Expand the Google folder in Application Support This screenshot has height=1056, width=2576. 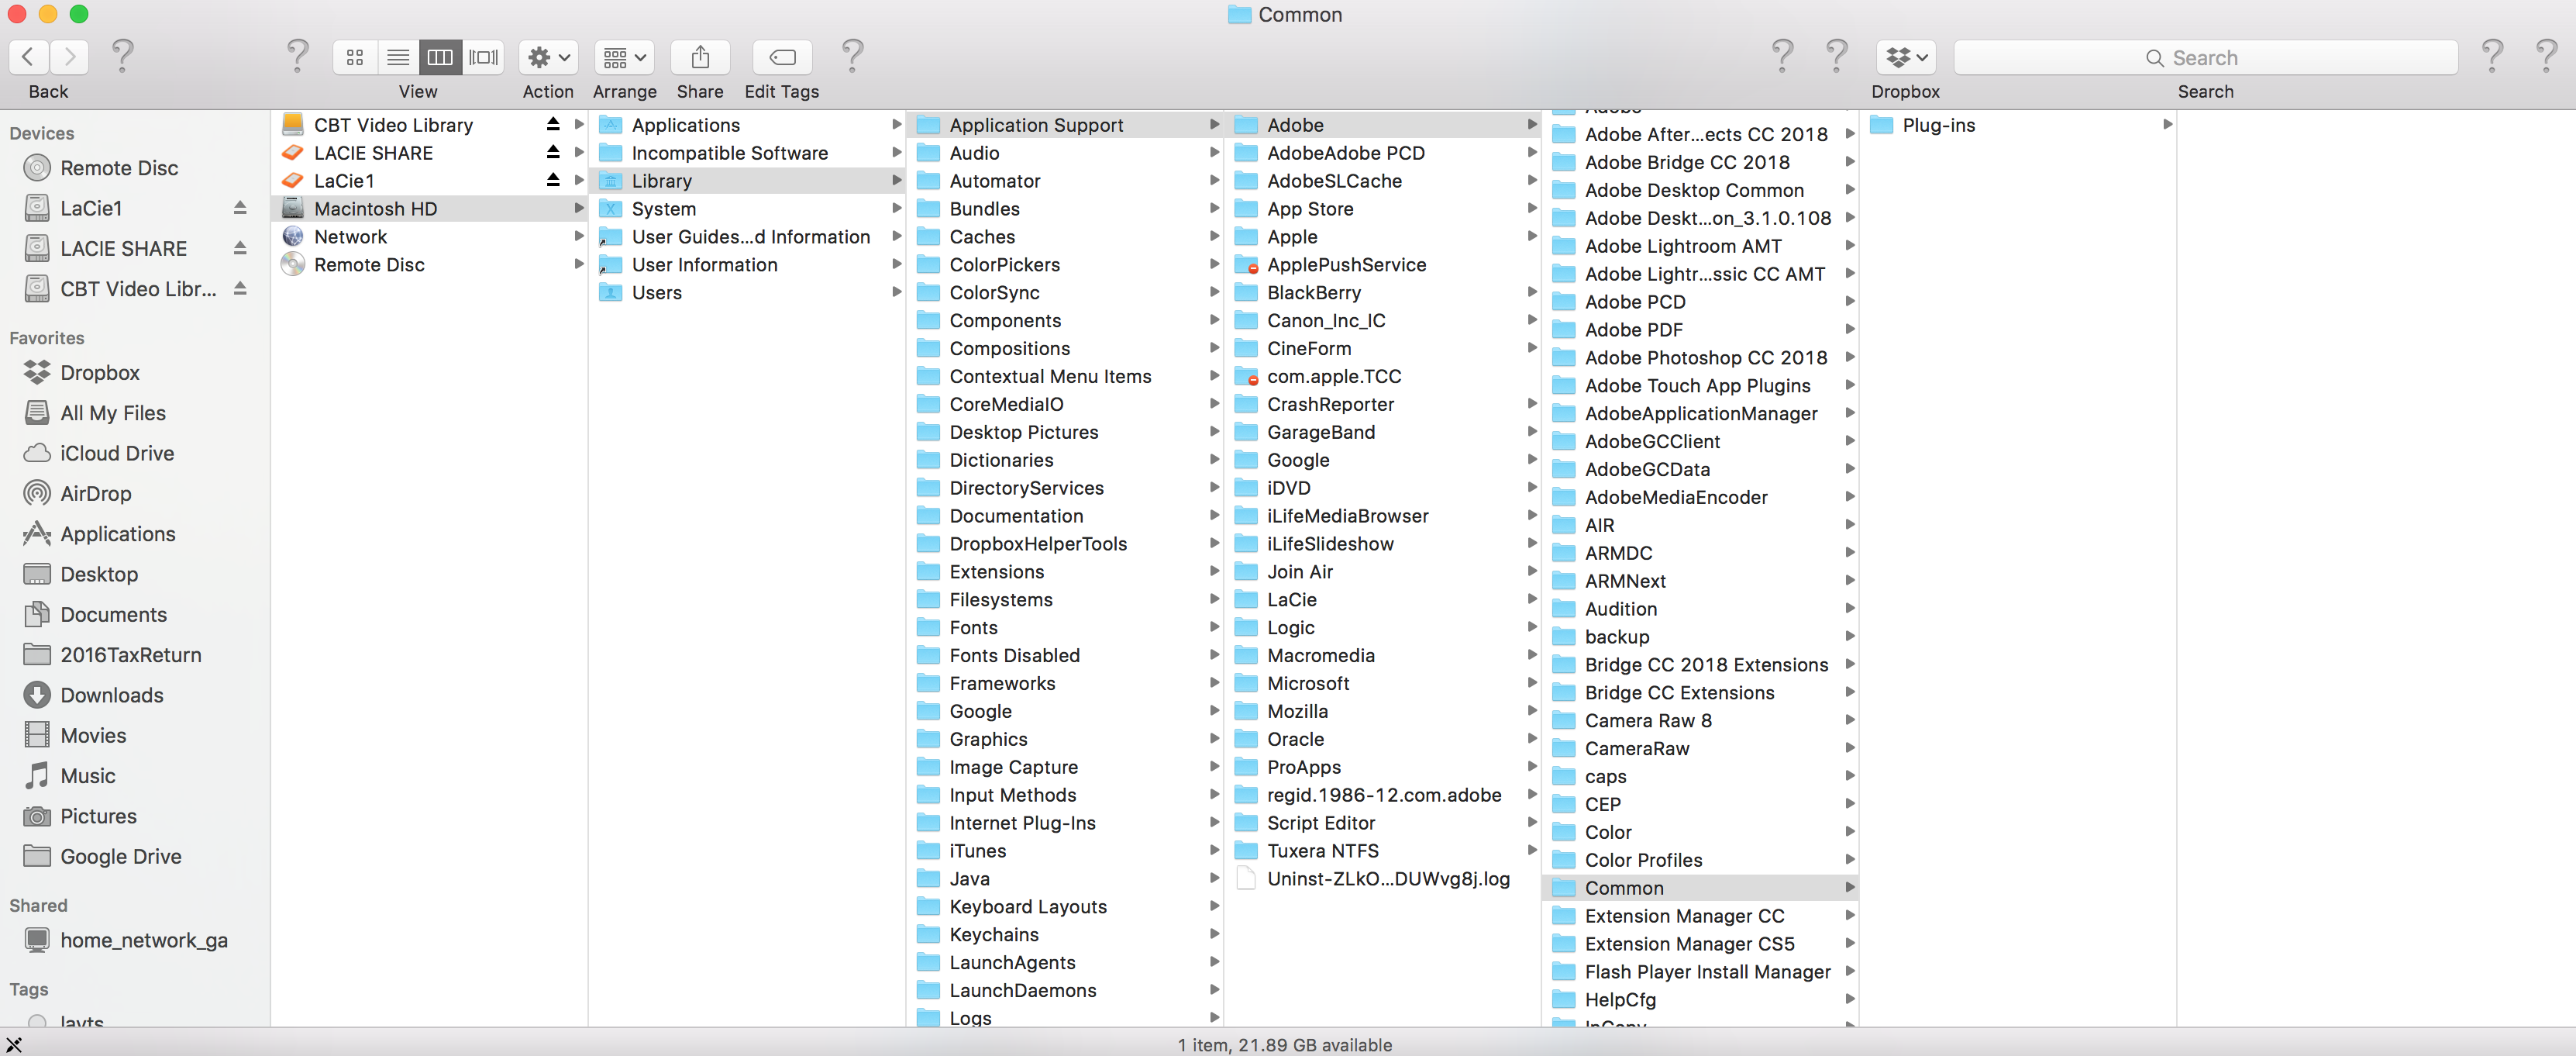[x=1530, y=459]
